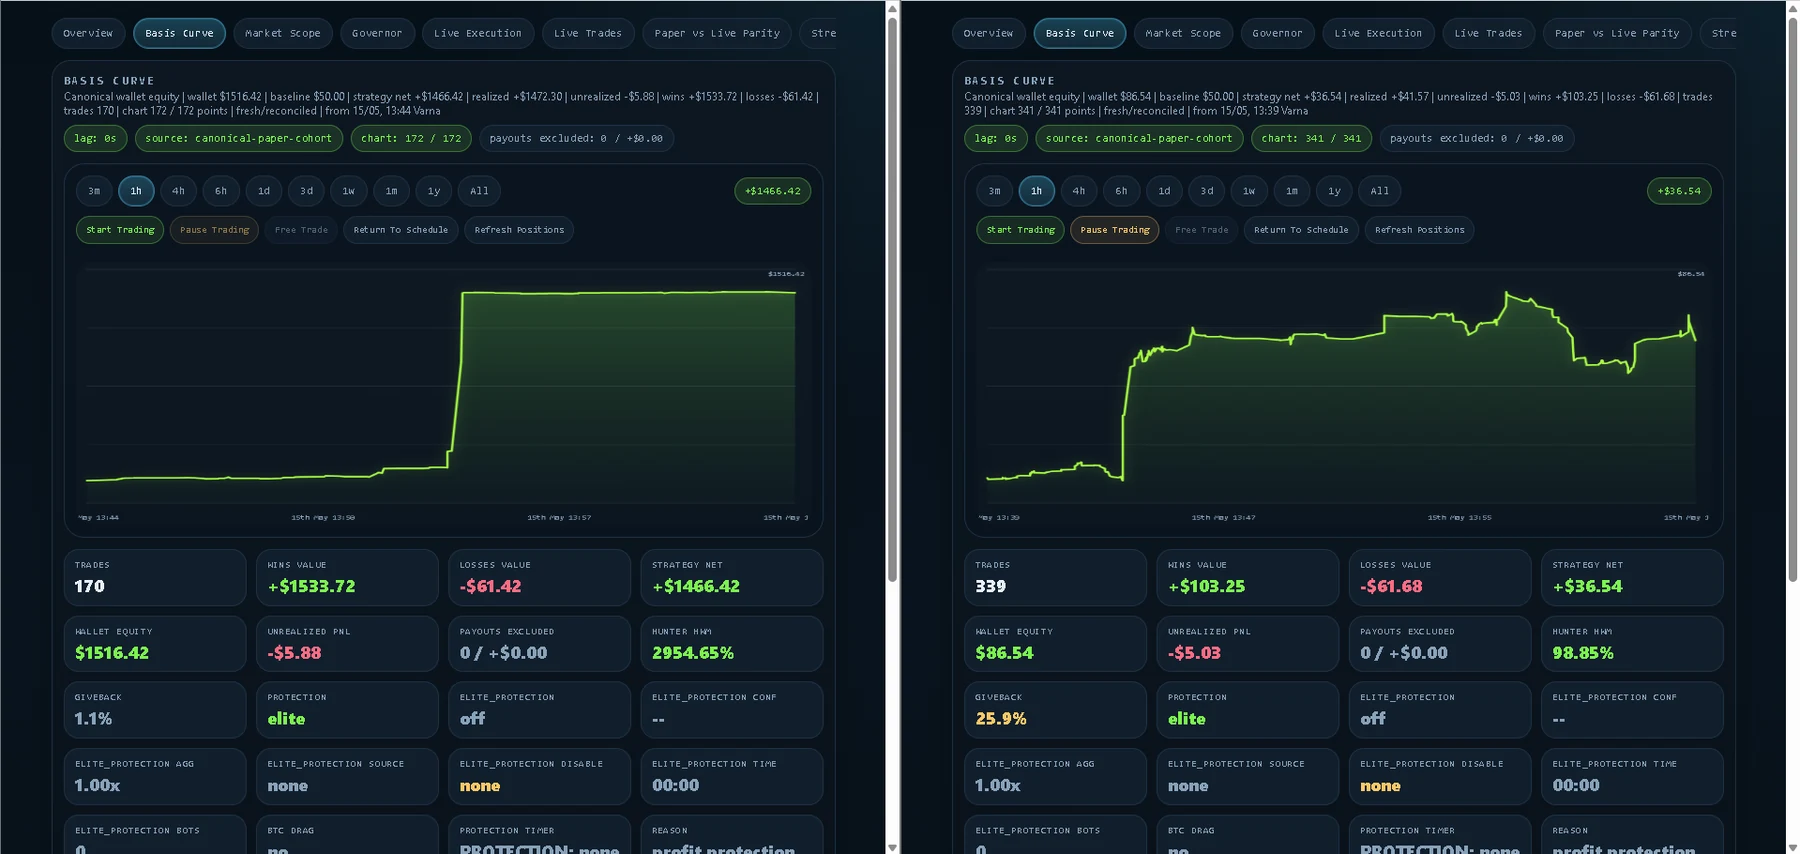Click Start Trading in left dashboard

(120, 230)
